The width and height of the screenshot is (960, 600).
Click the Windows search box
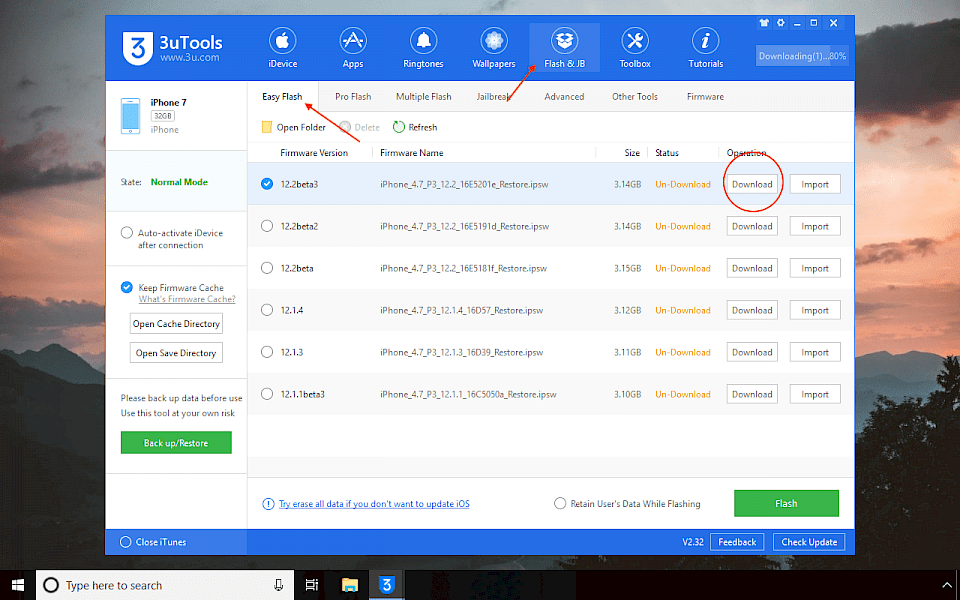point(165,585)
